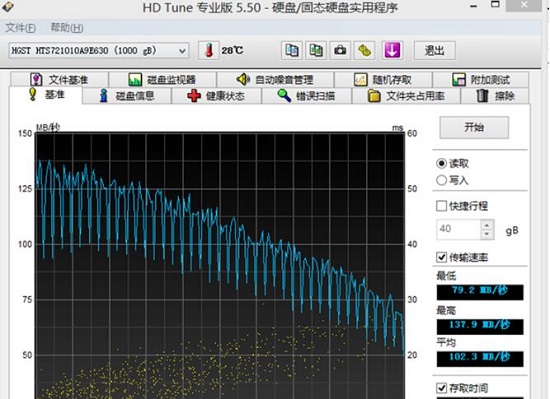Click the HD Tune app icon in title bar
This screenshot has height=399, width=550.
(x=8, y=6)
